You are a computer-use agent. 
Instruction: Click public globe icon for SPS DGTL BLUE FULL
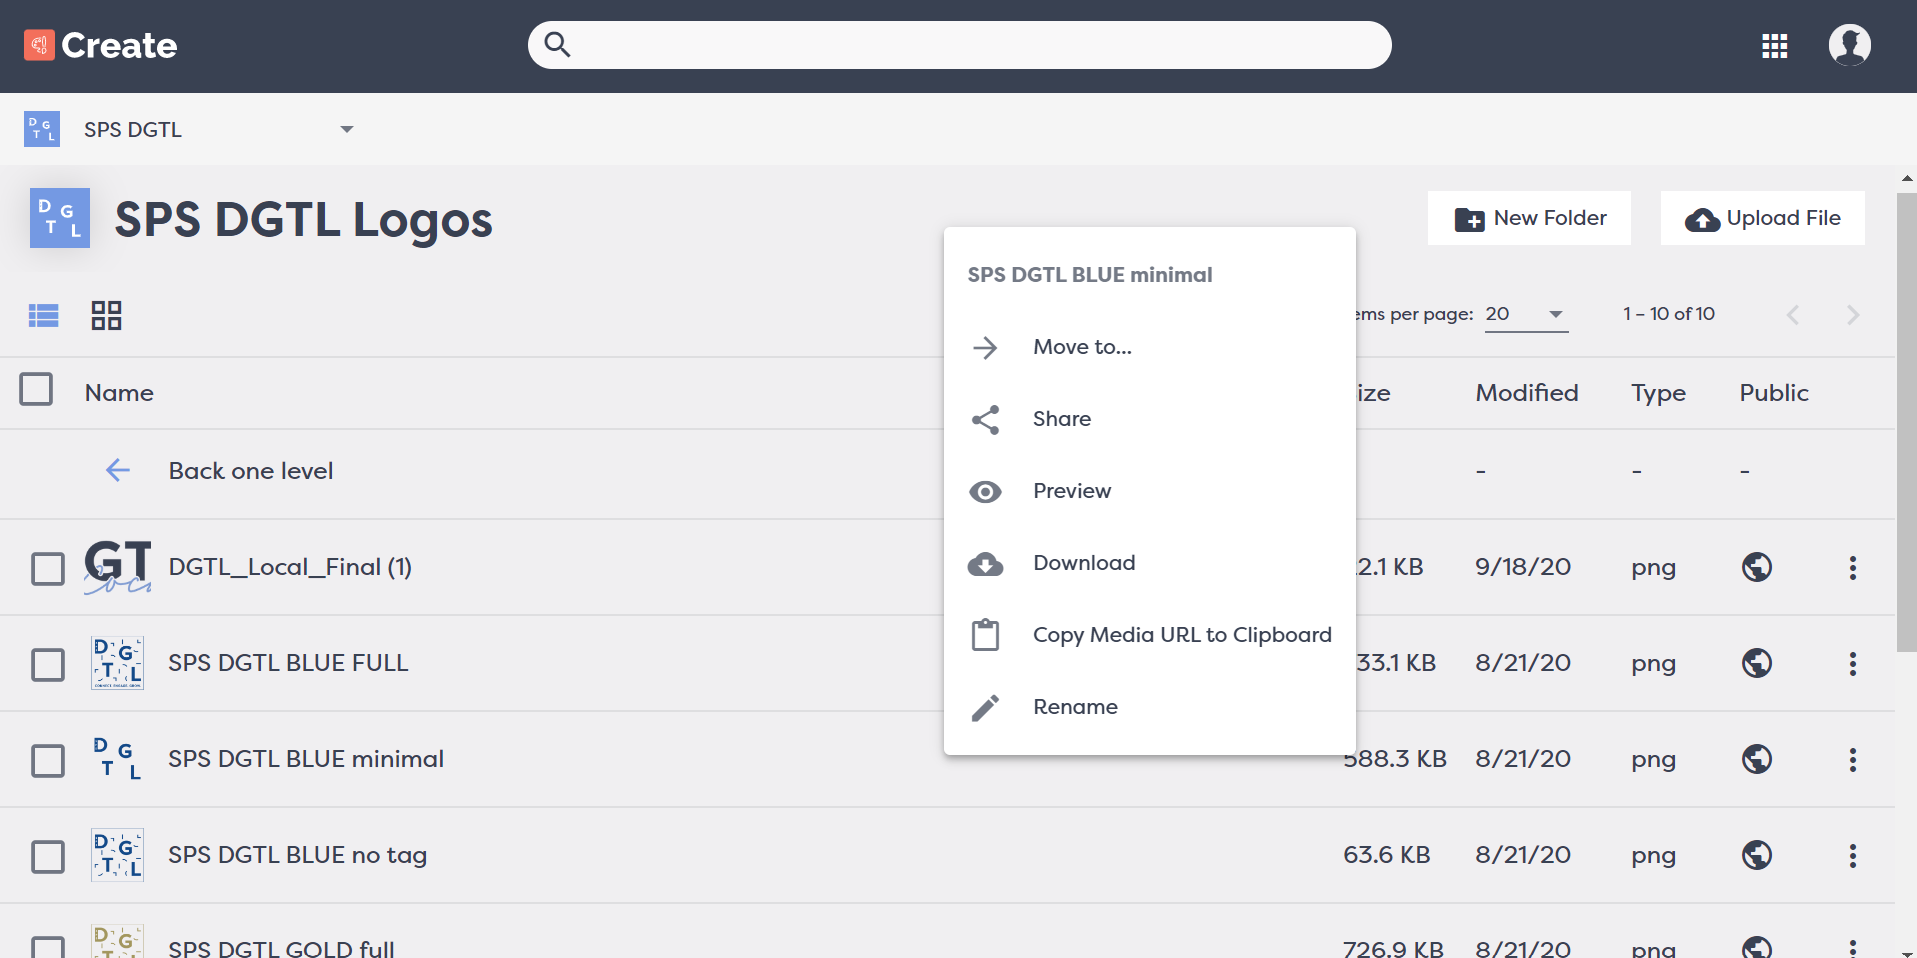pyautogui.click(x=1757, y=663)
